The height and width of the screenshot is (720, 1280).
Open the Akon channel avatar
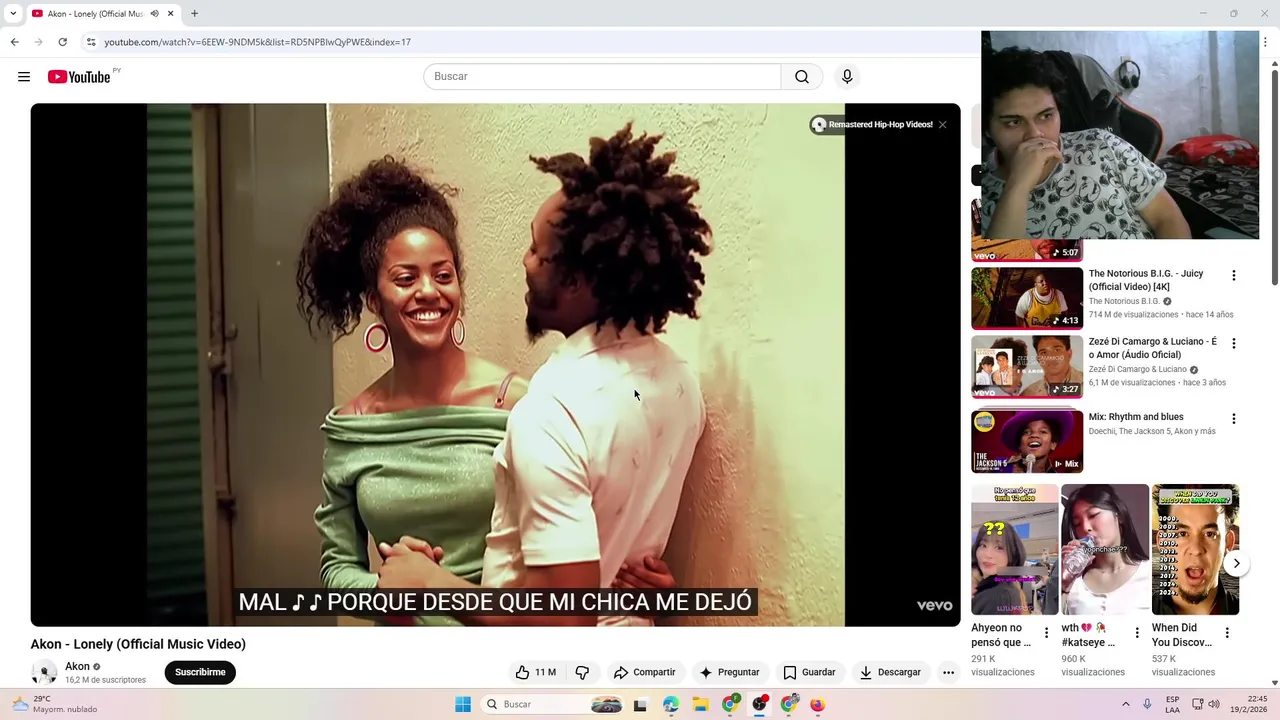coord(44,673)
